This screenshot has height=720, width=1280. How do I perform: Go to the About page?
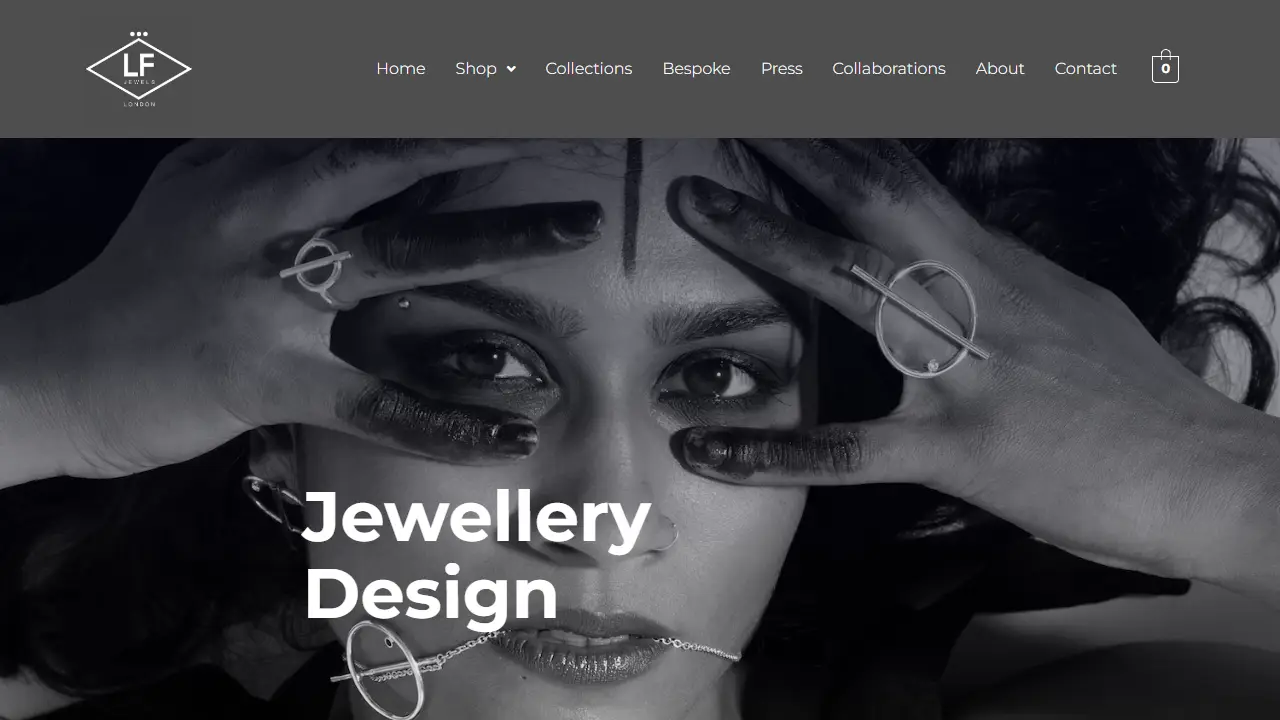pyautogui.click(x=1000, y=68)
